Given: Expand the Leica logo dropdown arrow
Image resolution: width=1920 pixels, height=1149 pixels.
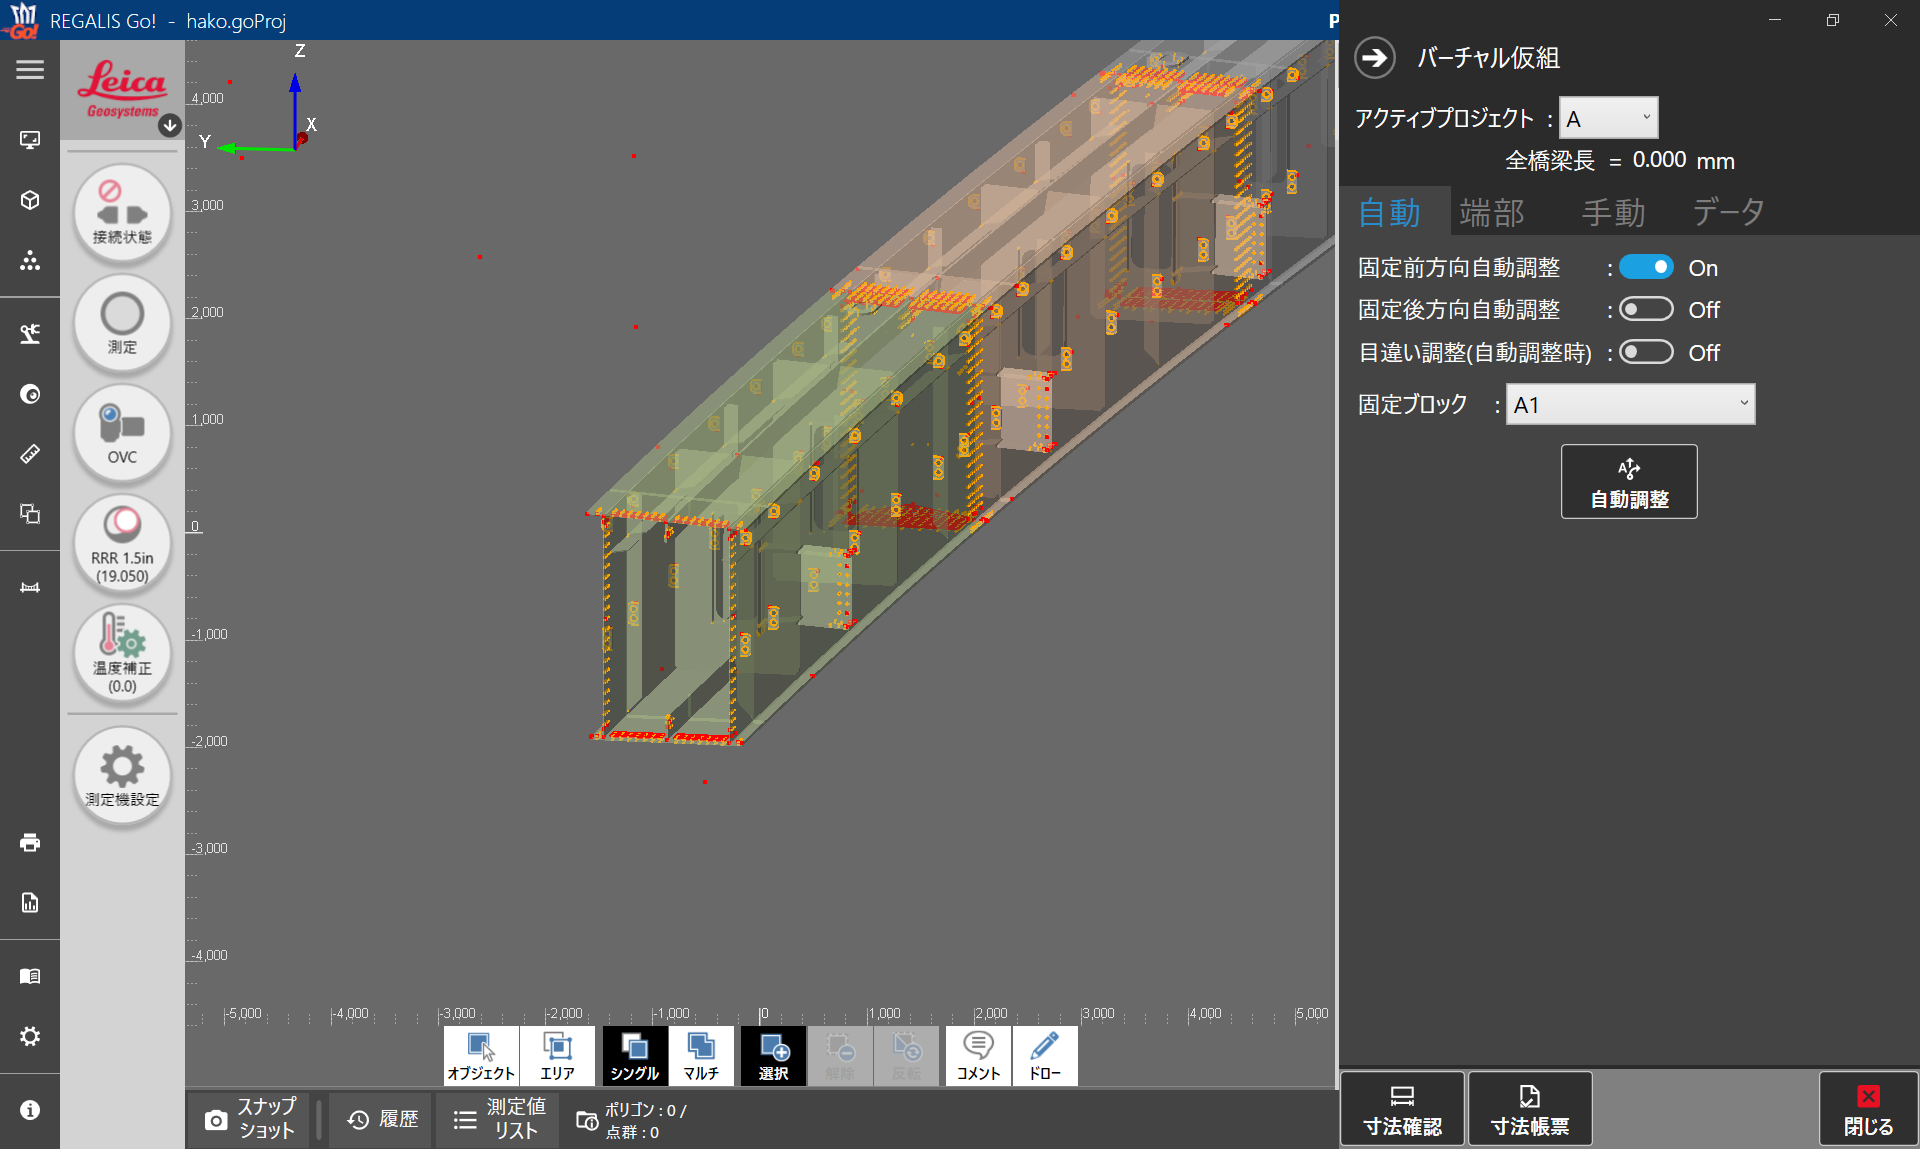Looking at the screenshot, I should tap(170, 125).
